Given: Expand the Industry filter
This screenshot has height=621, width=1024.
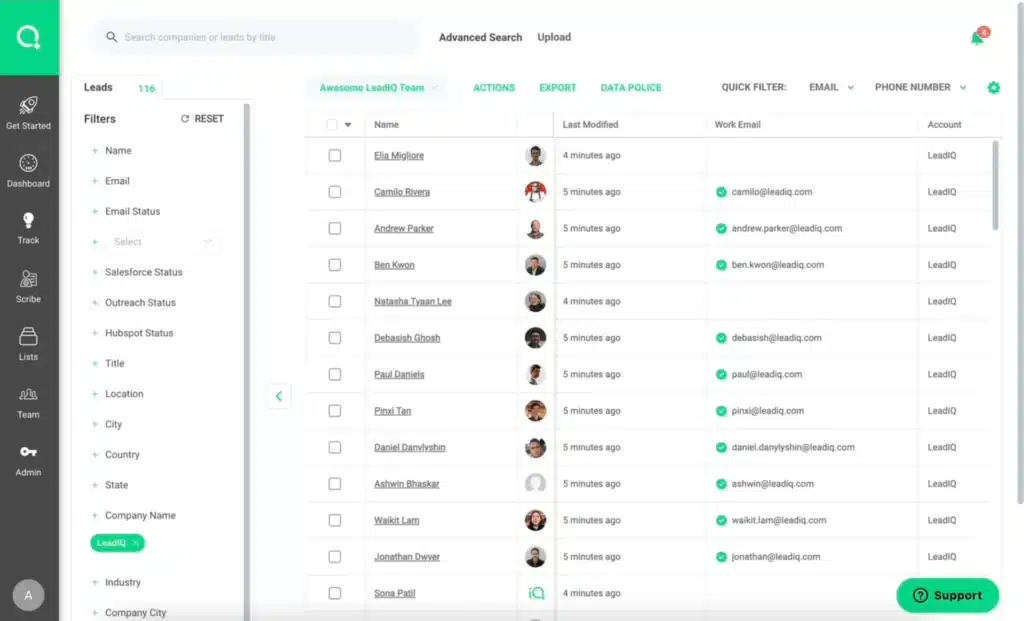Looking at the screenshot, I should click(x=116, y=582).
